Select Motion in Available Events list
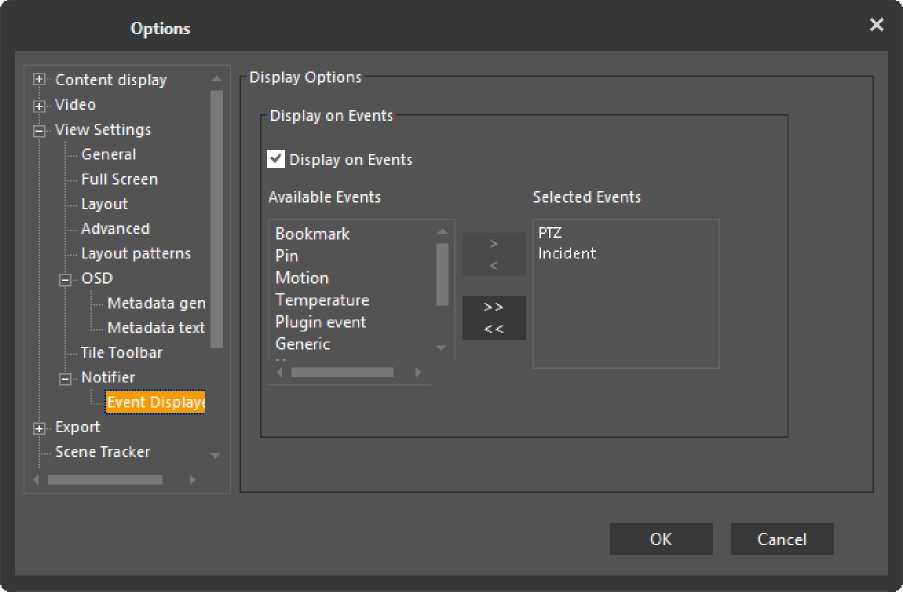This screenshot has width=903, height=592. pyautogui.click(x=302, y=278)
